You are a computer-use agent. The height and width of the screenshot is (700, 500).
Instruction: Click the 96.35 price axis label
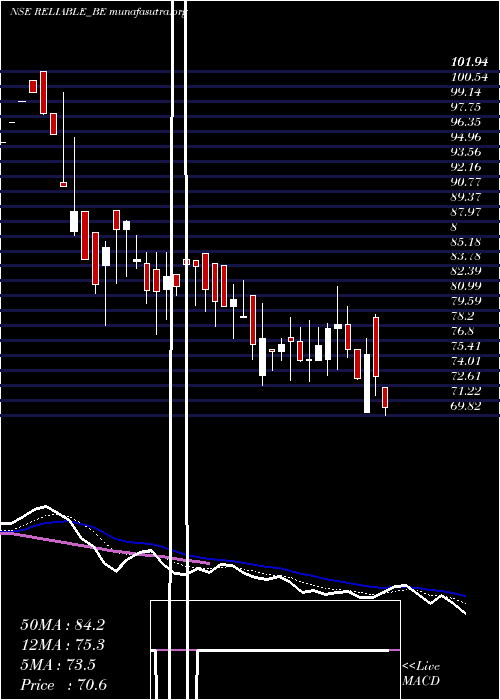(466, 122)
